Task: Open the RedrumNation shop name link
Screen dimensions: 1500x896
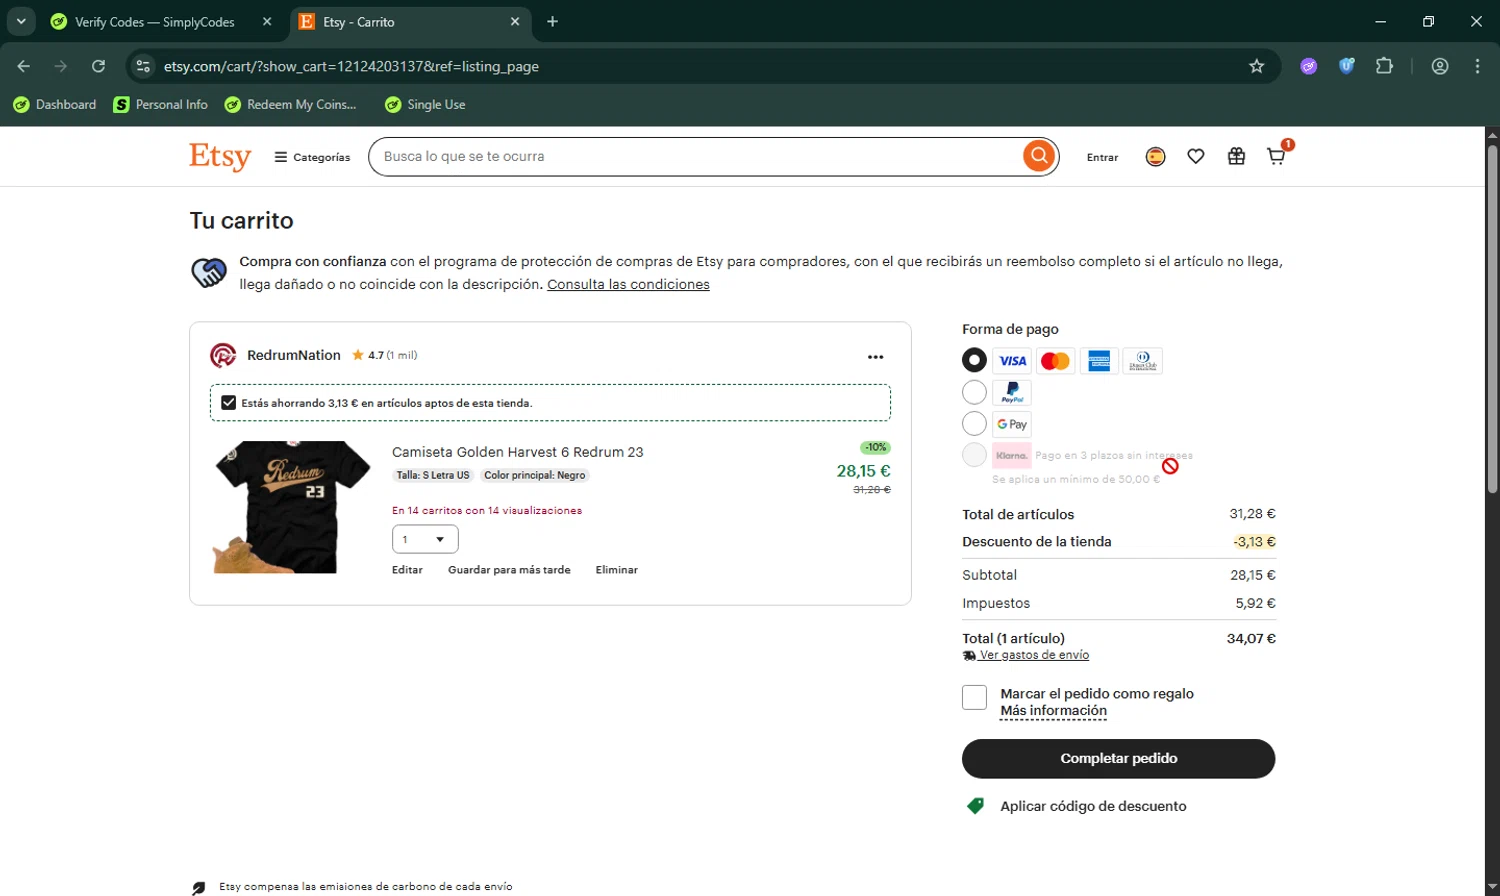Action: pos(294,355)
